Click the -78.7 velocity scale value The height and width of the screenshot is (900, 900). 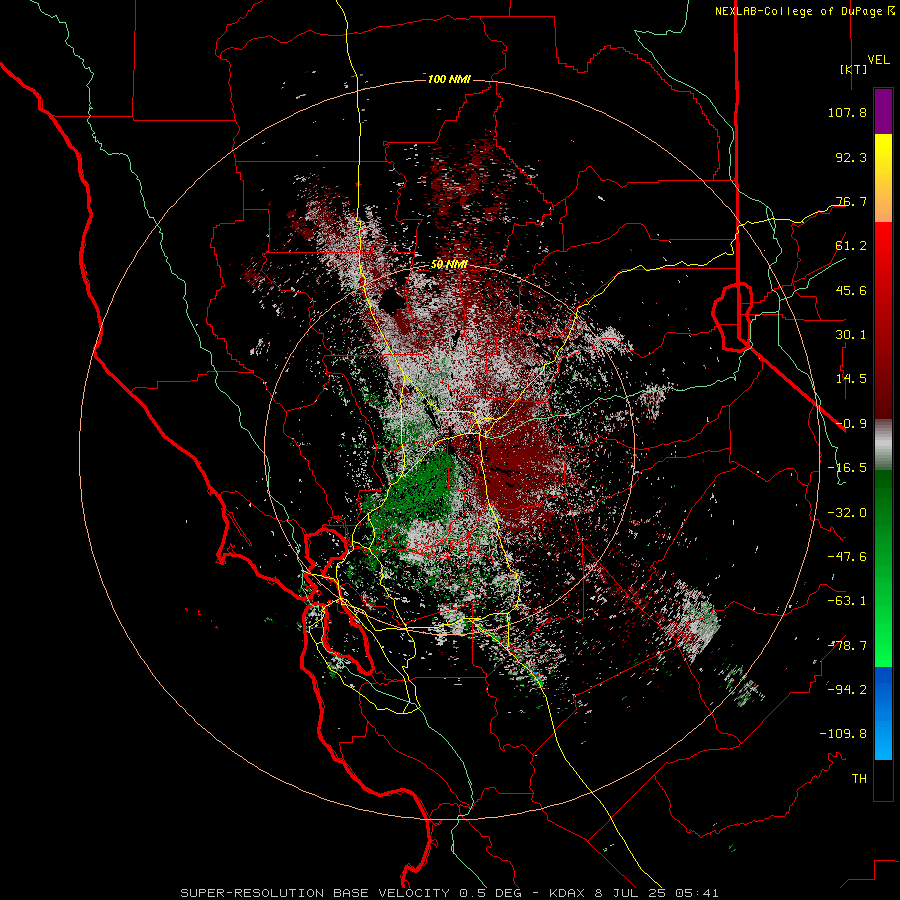coord(847,646)
